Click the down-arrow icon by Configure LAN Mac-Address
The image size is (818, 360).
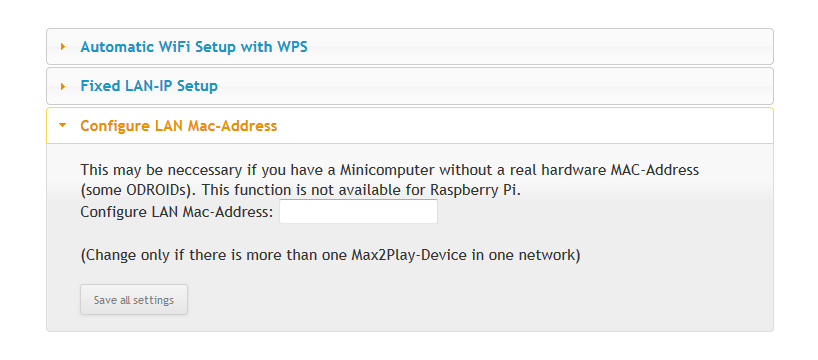(x=63, y=125)
